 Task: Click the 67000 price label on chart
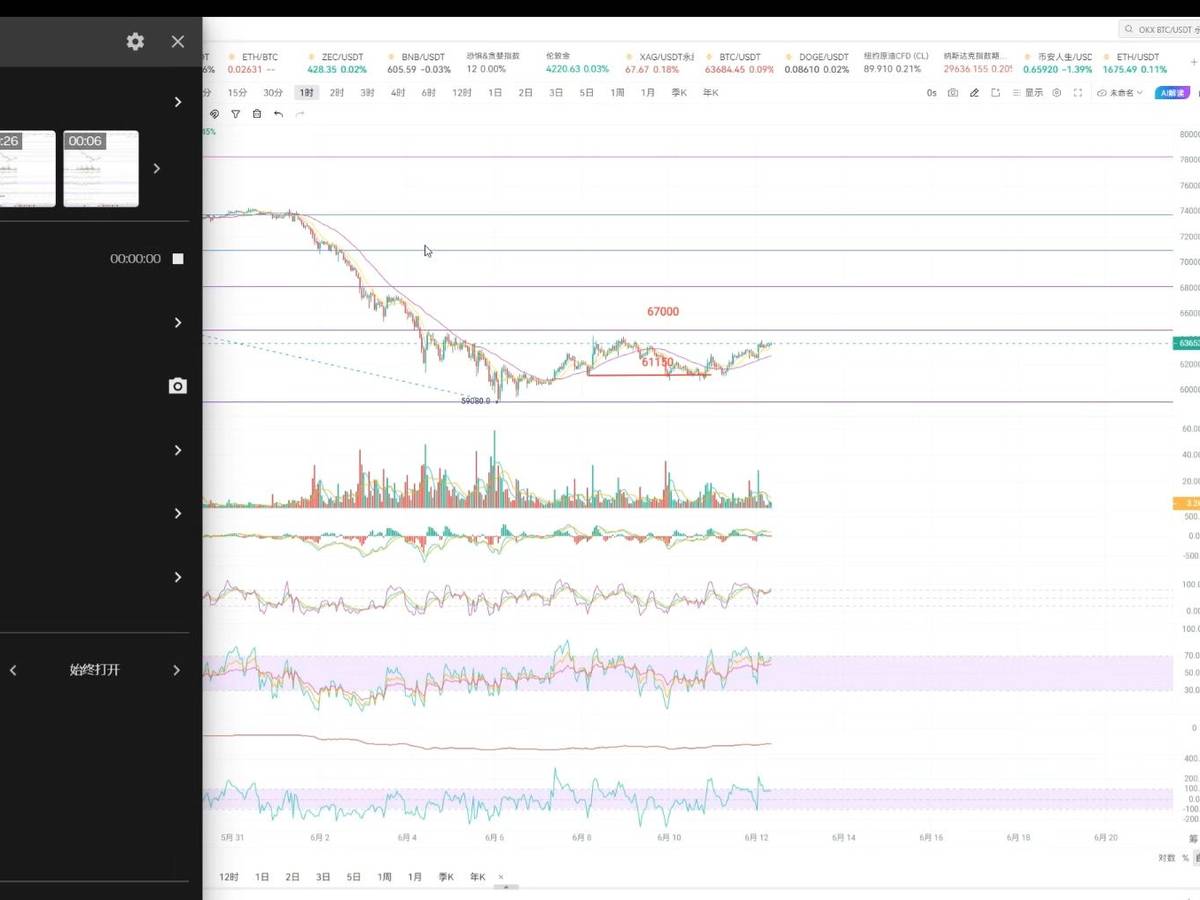click(x=663, y=312)
